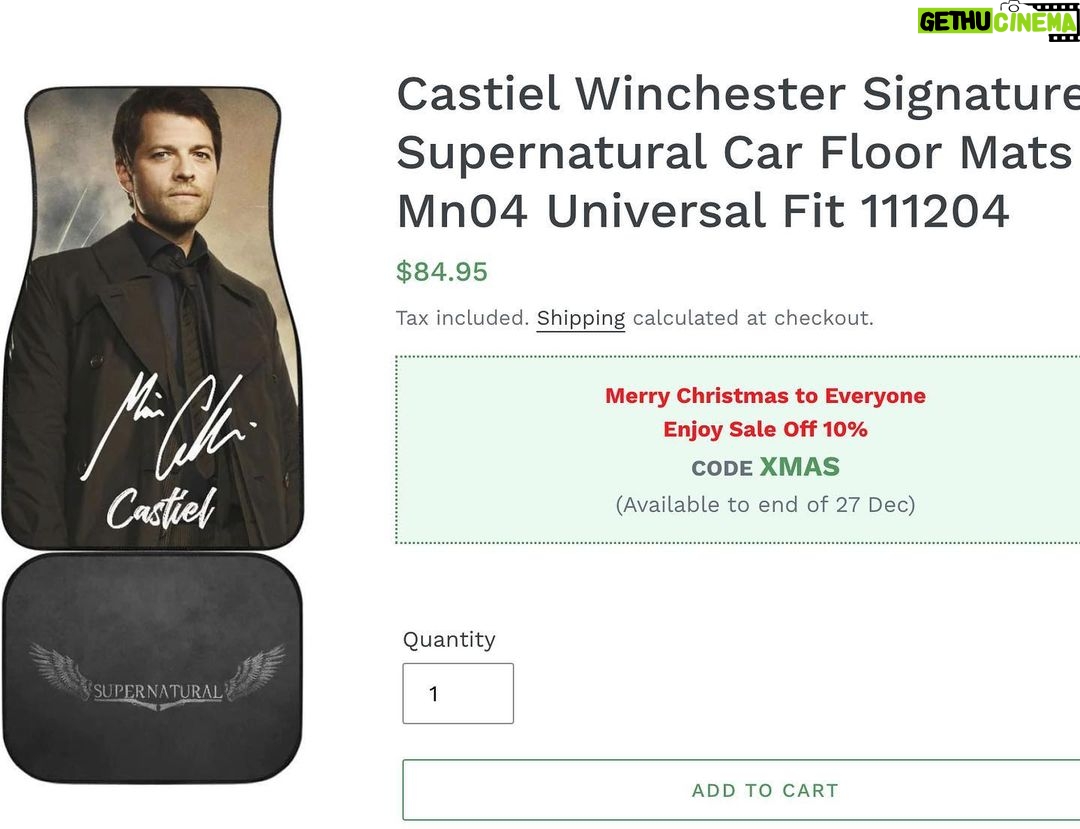Focus the Quantity input field
Viewport: 1080px width, 829px height.
(458, 693)
